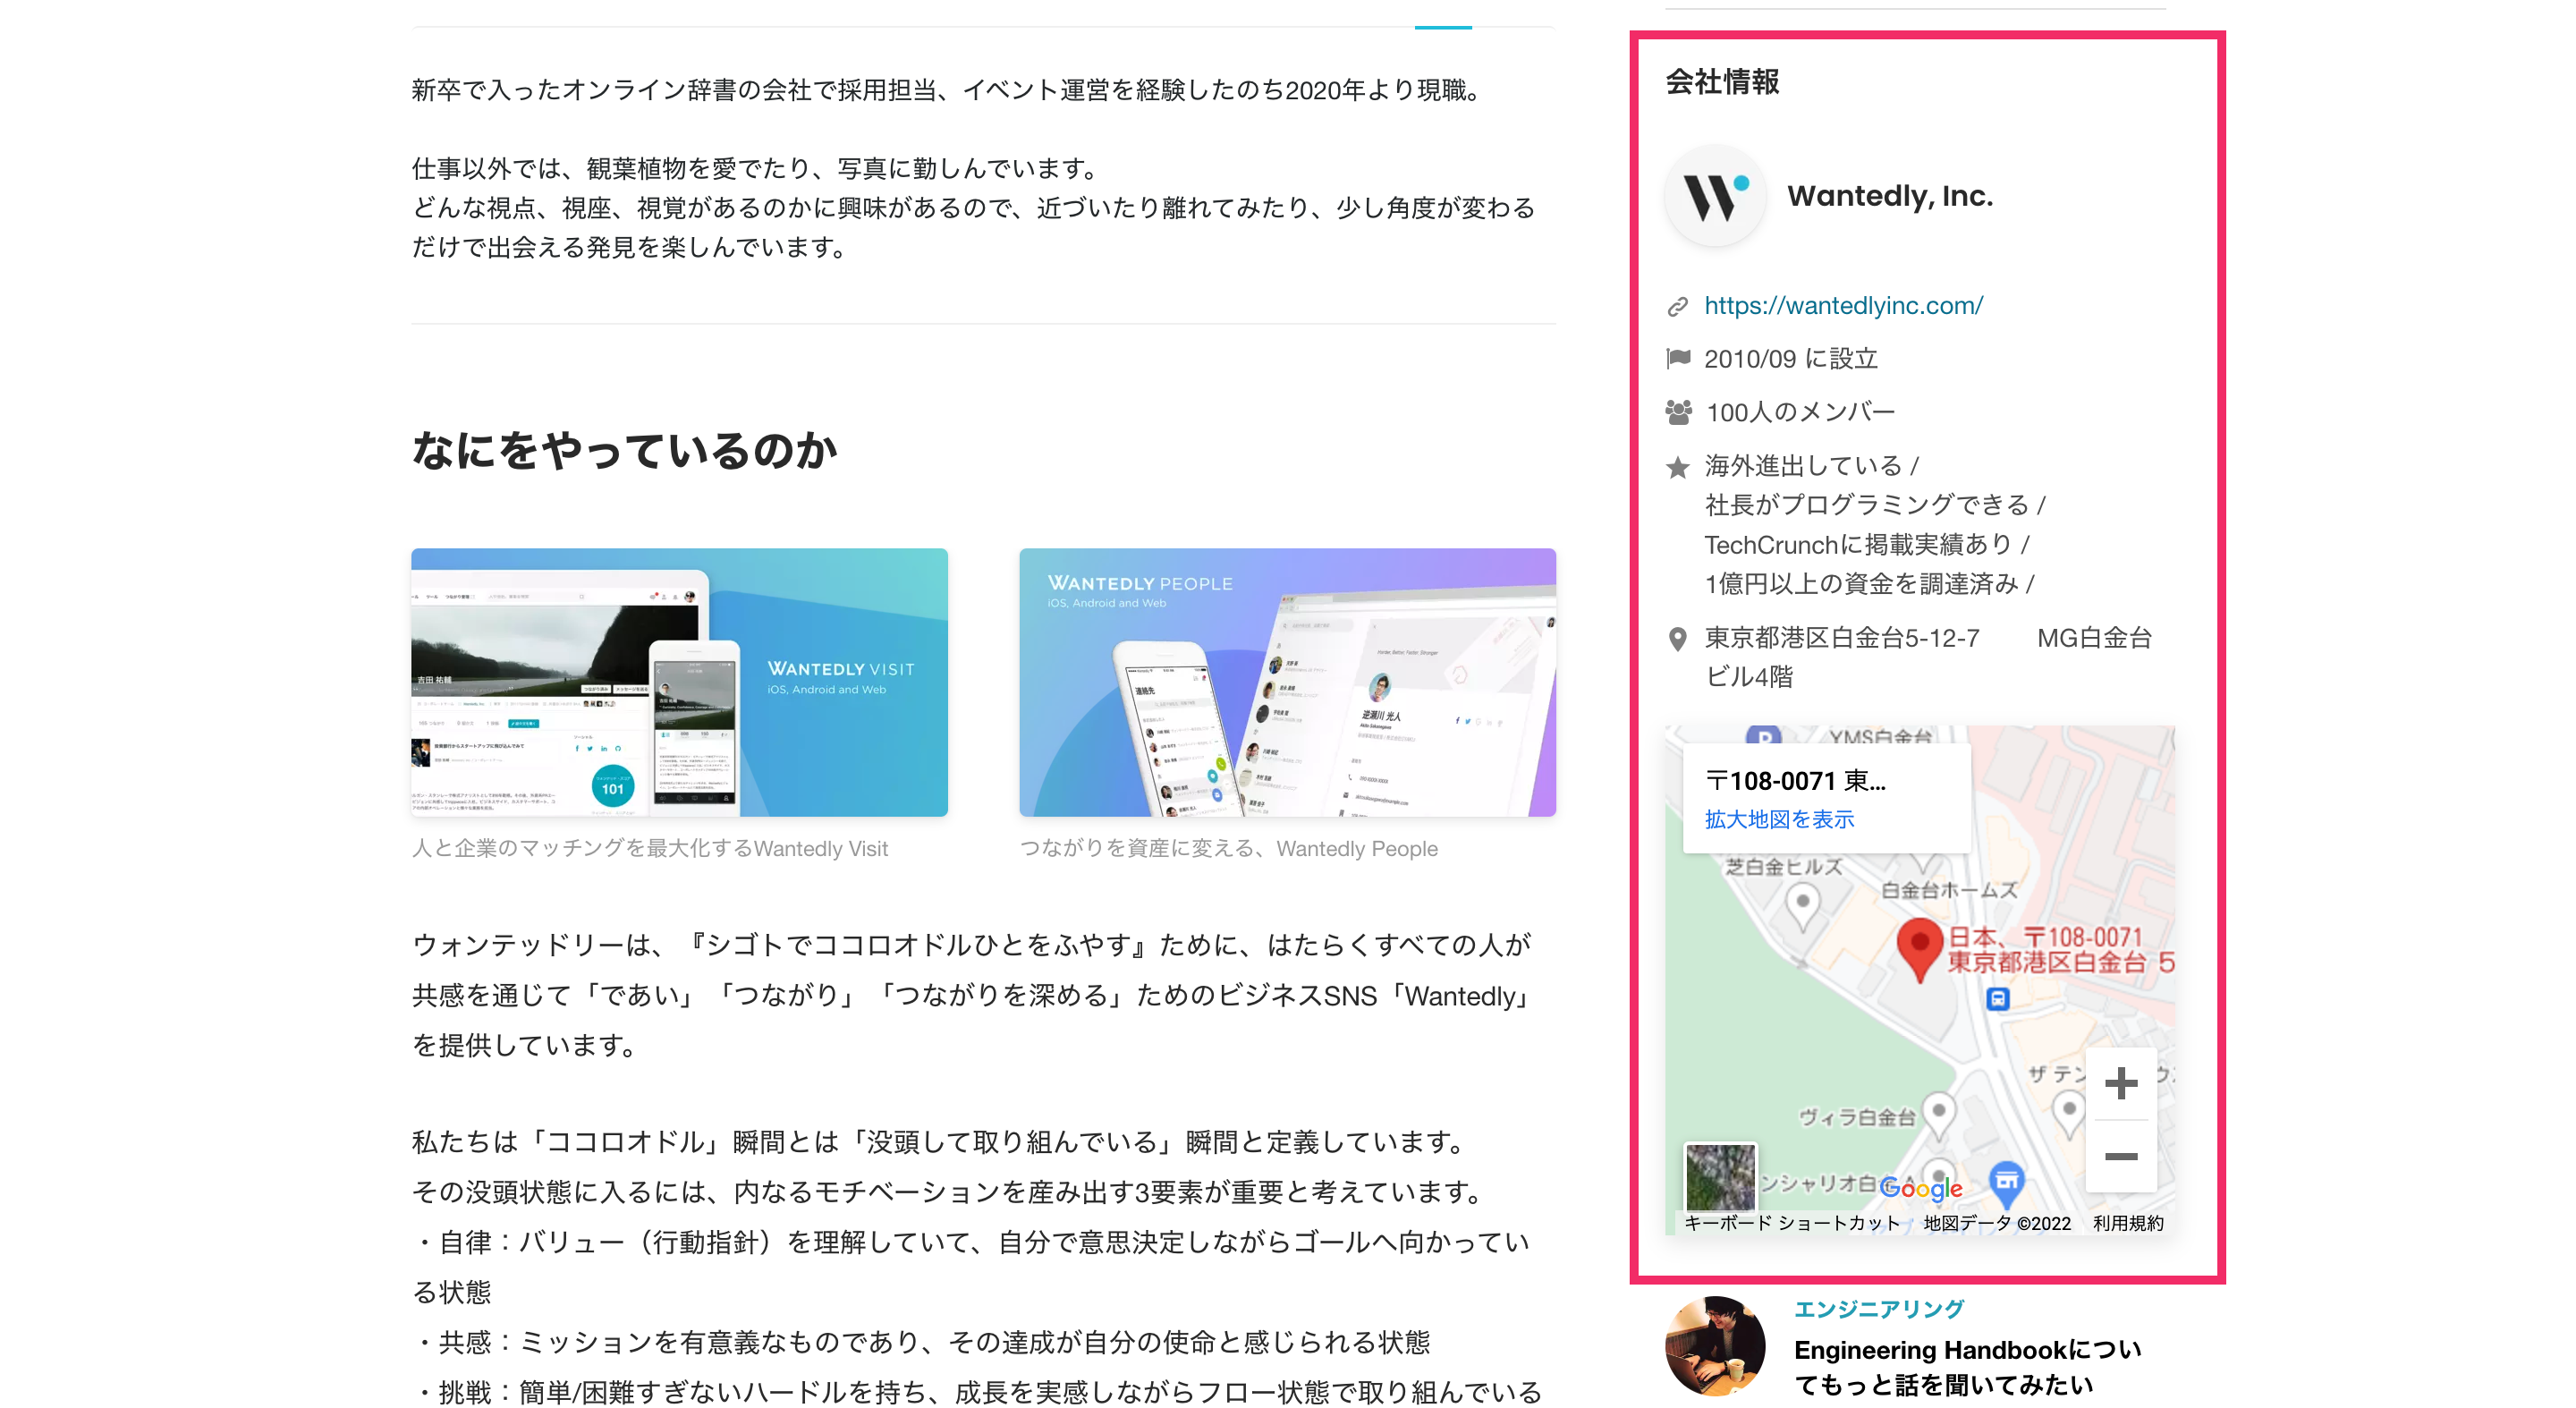Open 拡大地図を表示 enlarged map link
The height and width of the screenshot is (1408, 2576).
[1779, 819]
